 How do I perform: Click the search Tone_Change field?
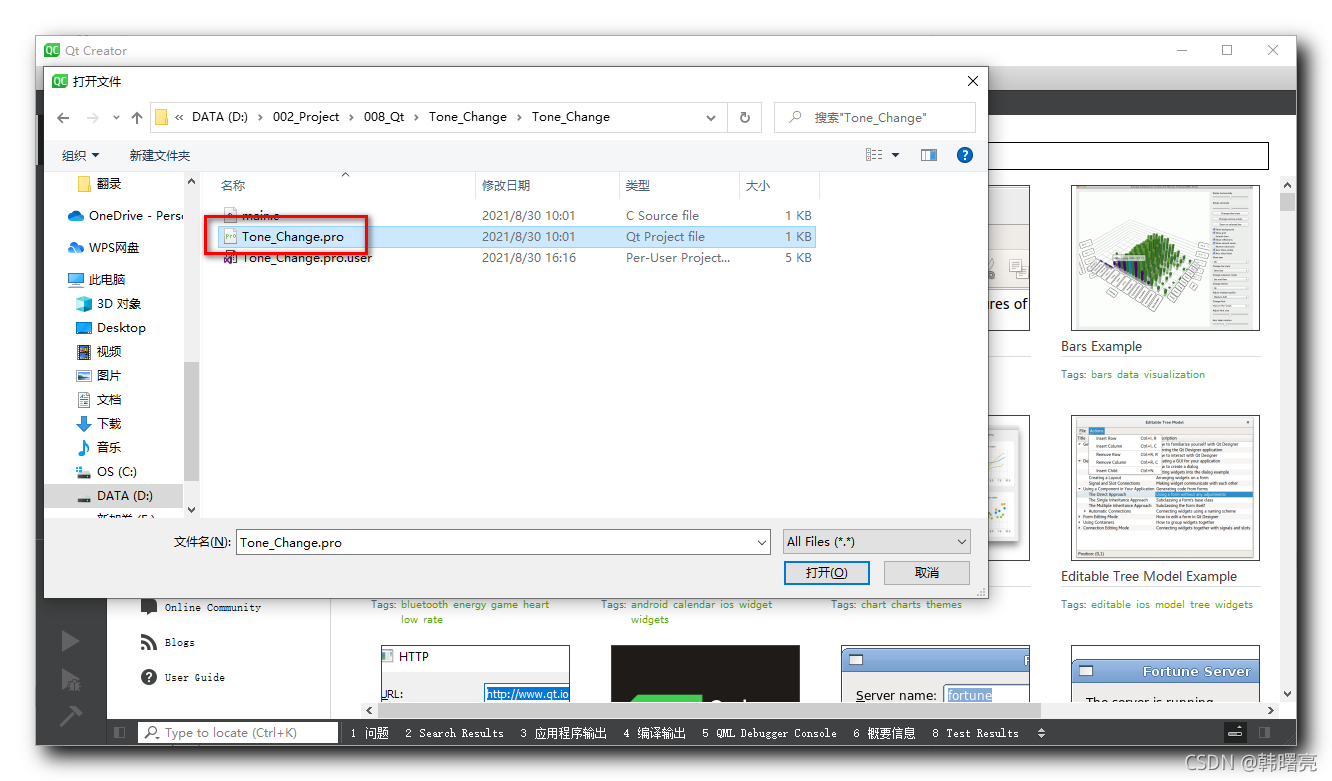point(875,117)
